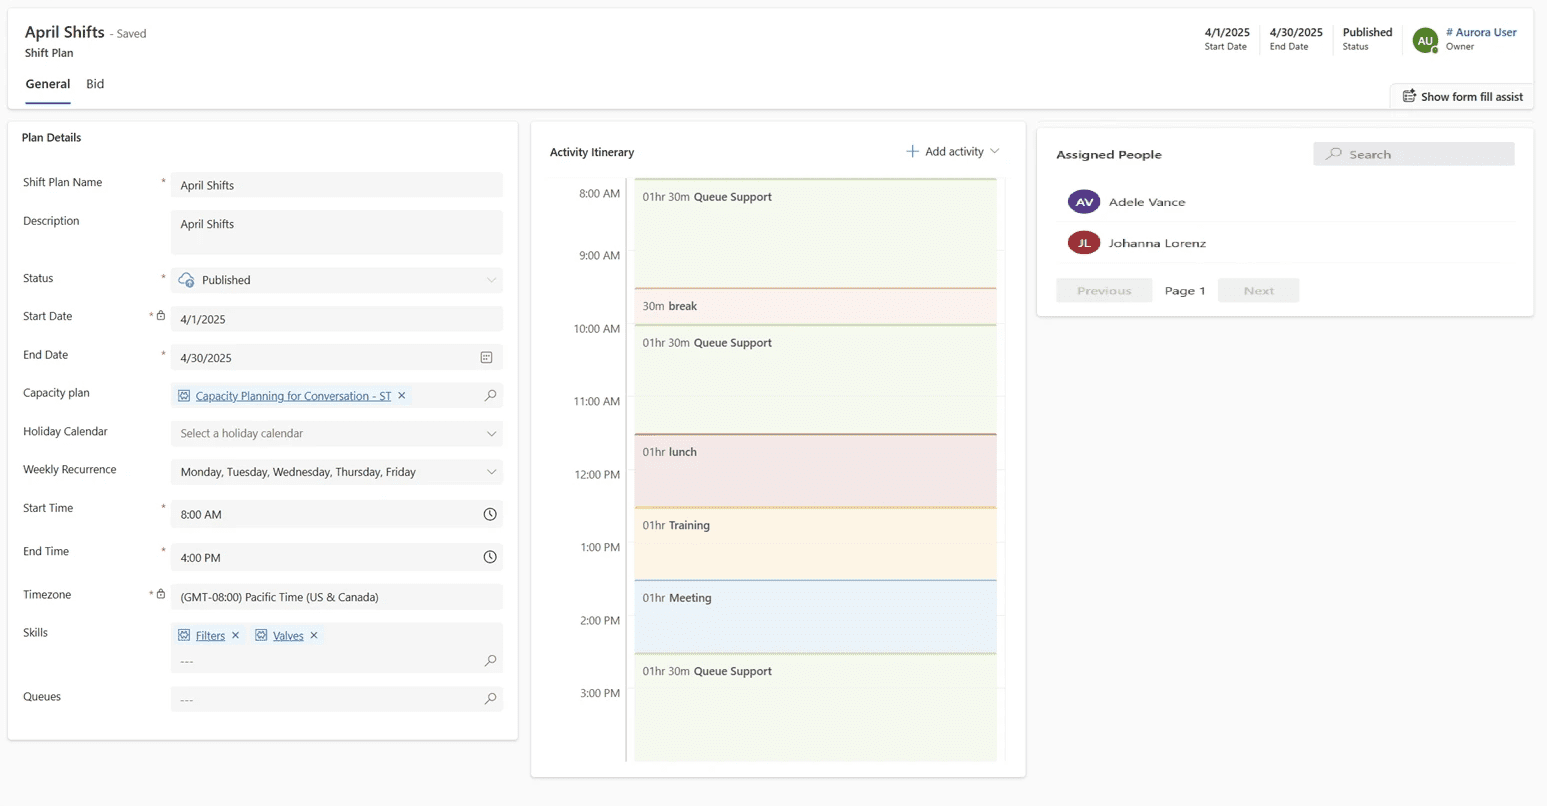1547x806 pixels.
Task: Click the AU owner avatar
Action: (x=1425, y=40)
